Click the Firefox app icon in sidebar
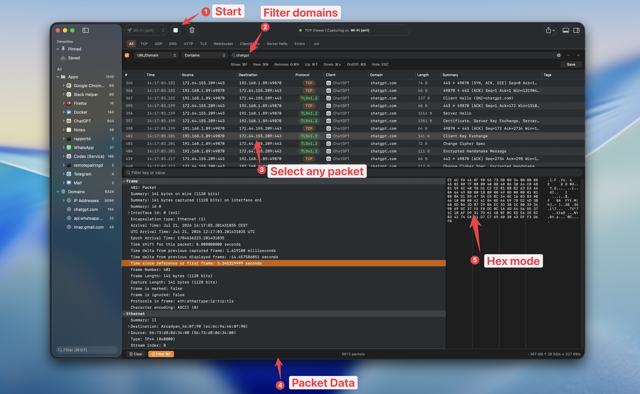Image resolution: width=640 pixels, height=394 pixels. pos(69,103)
